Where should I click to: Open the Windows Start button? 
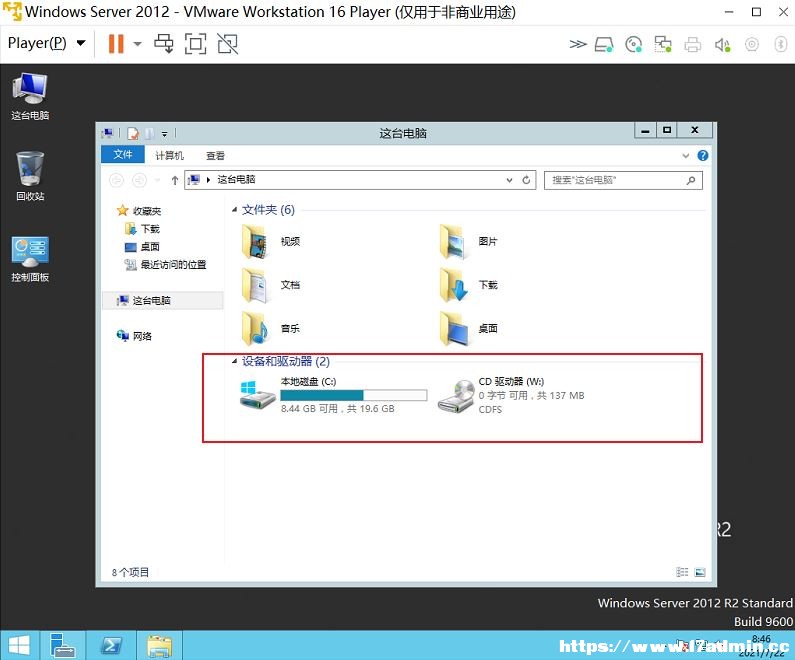(19, 645)
